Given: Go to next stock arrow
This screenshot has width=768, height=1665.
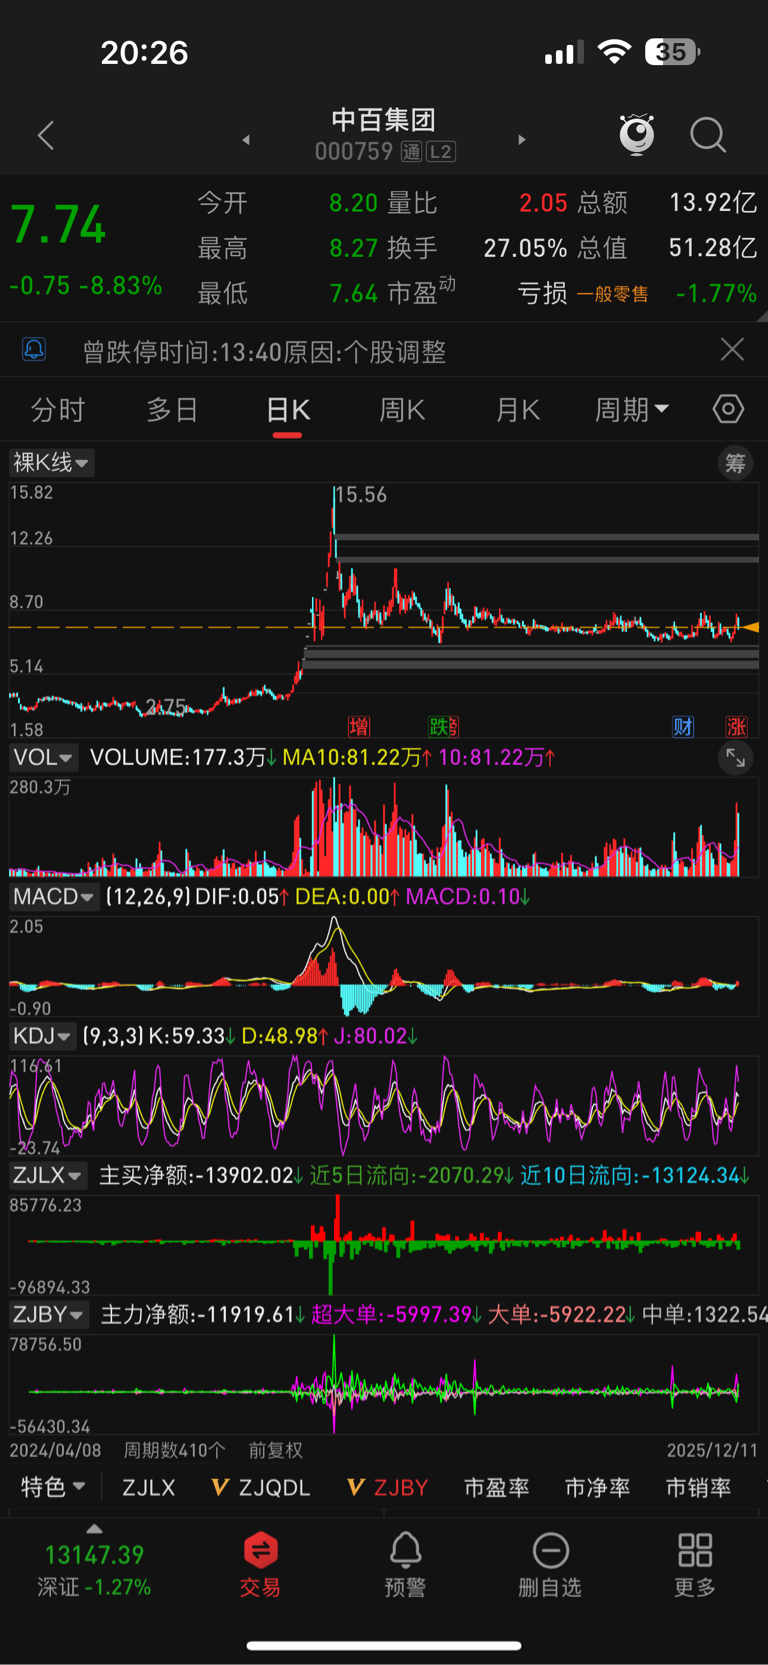Looking at the screenshot, I should point(522,140).
